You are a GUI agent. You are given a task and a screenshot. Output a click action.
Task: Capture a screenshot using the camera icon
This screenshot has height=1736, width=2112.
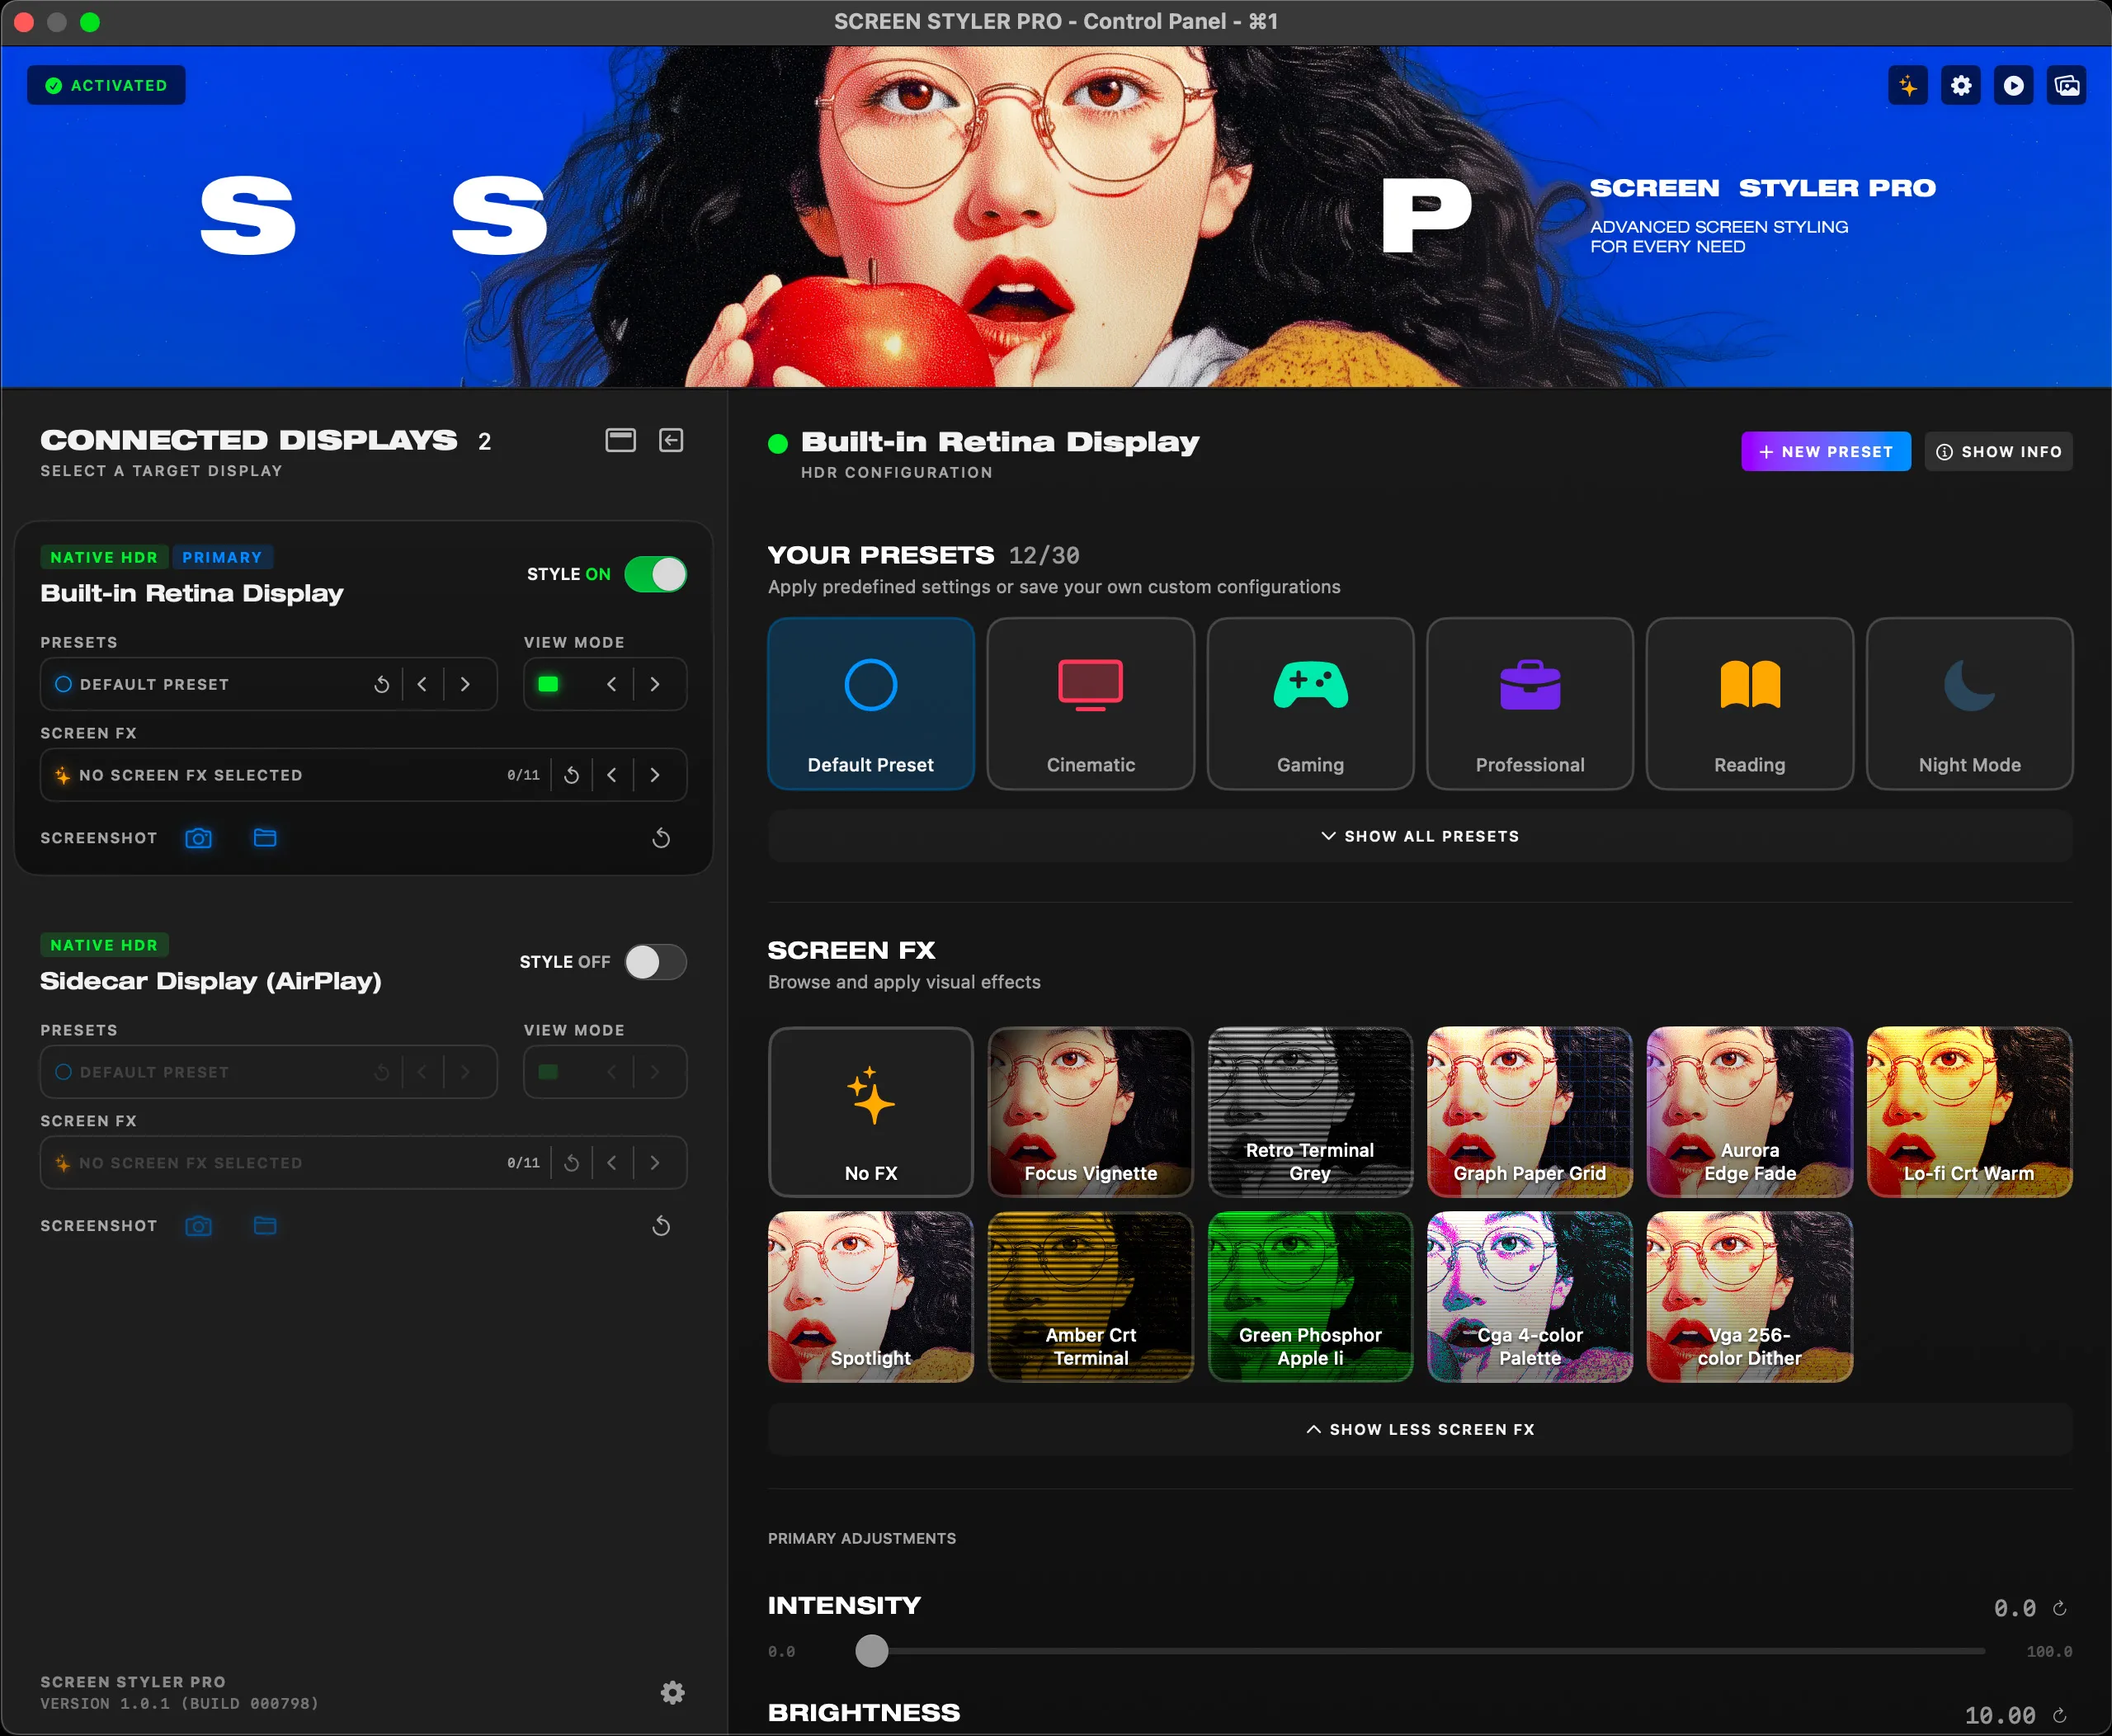coord(199,838)
